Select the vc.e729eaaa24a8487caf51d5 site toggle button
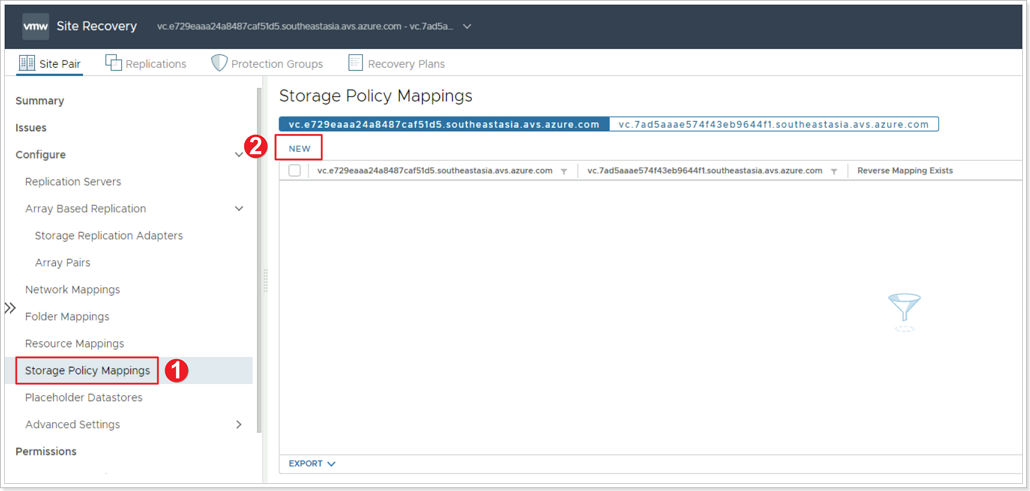This screenshot has width=1030, height=491. tap(443, 124)
